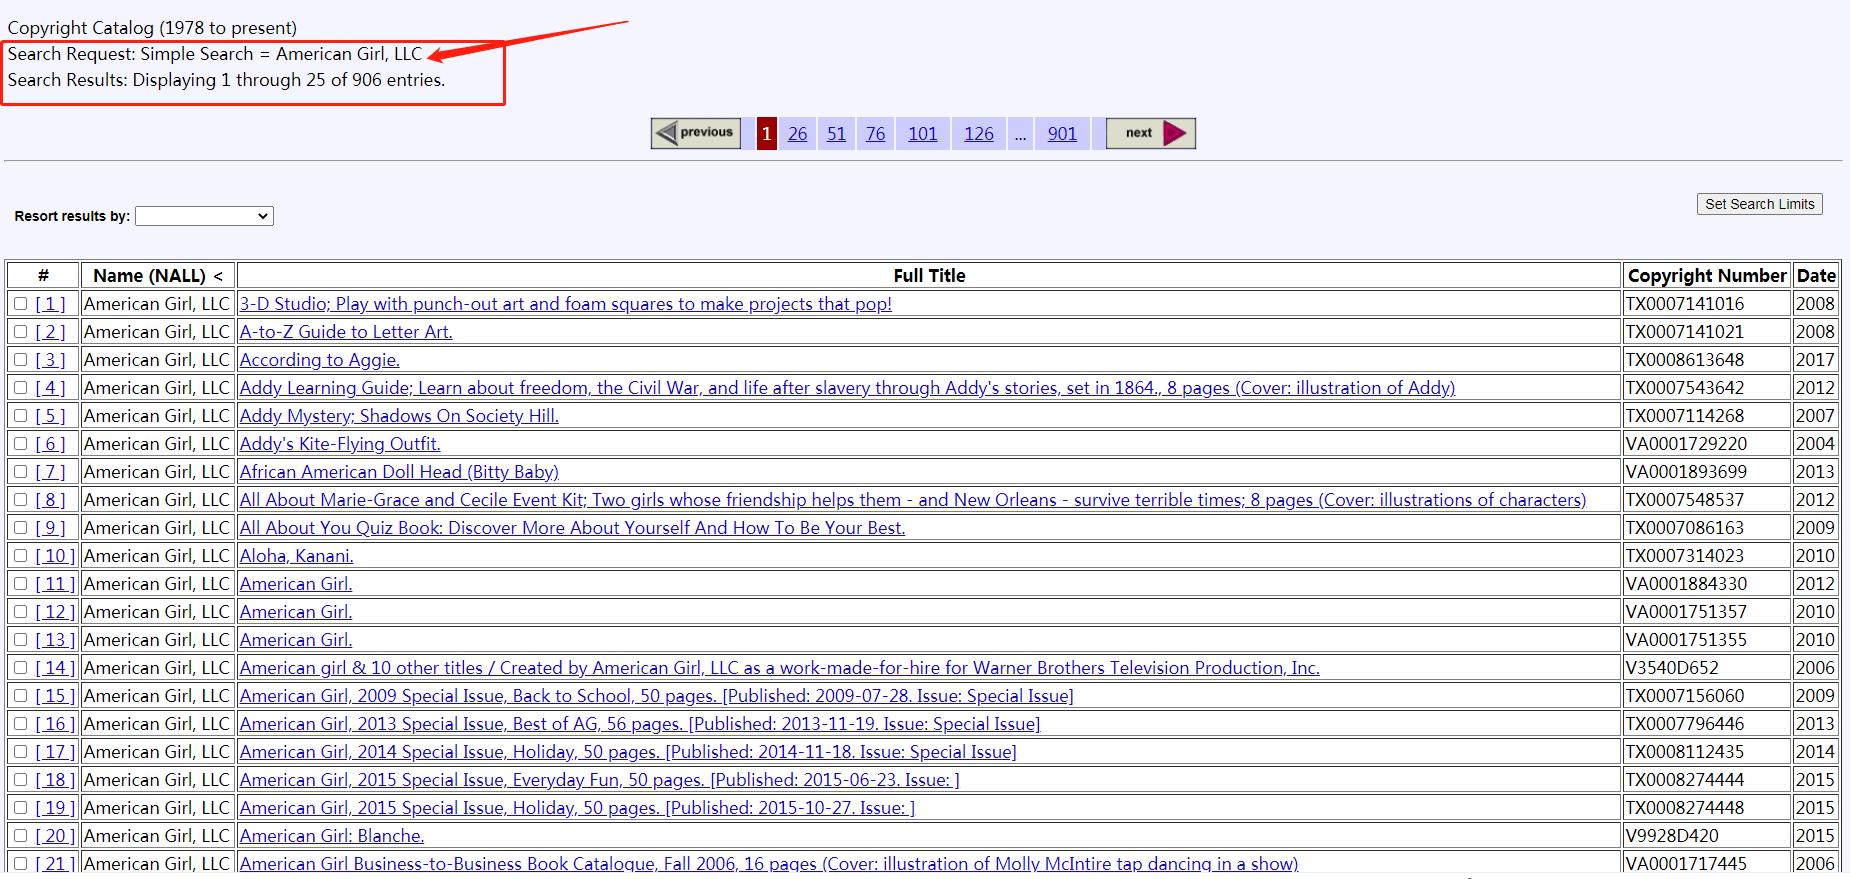1850x879 pixels.
Task: Open Addy's Kite-Flying Outfit record
Action: click(x=340, y=444)
